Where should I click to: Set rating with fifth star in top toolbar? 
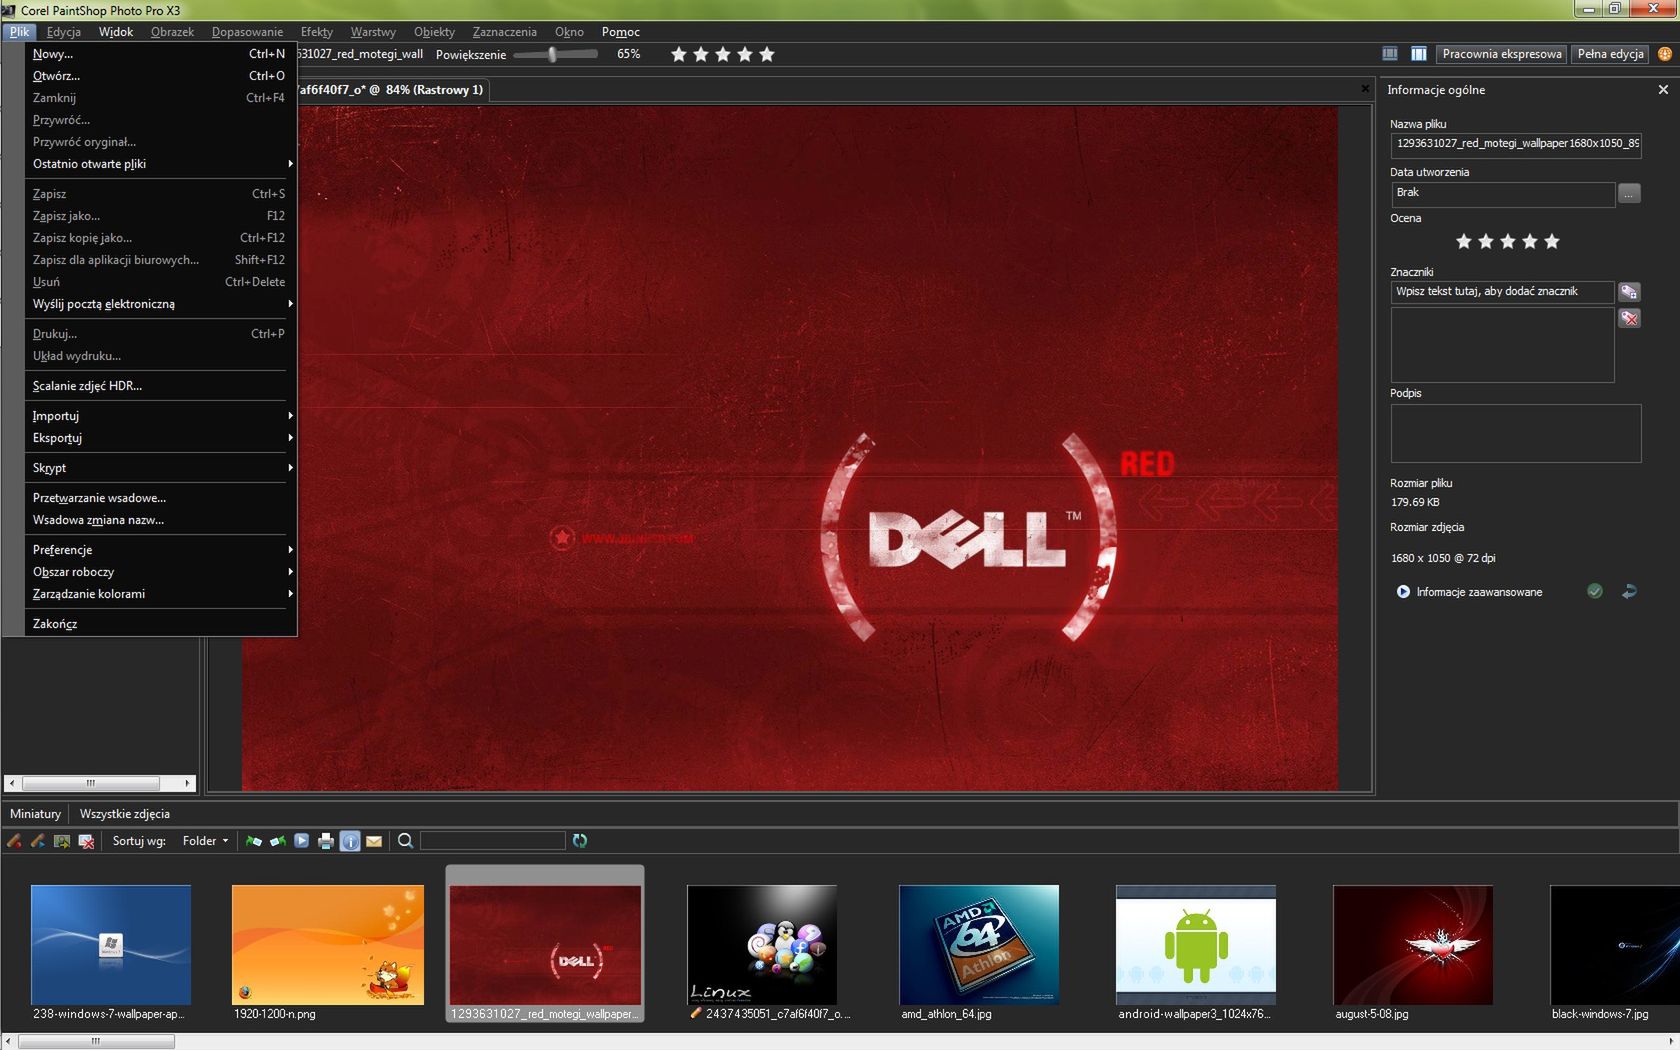pyautogui.click(x=767, y=54)
